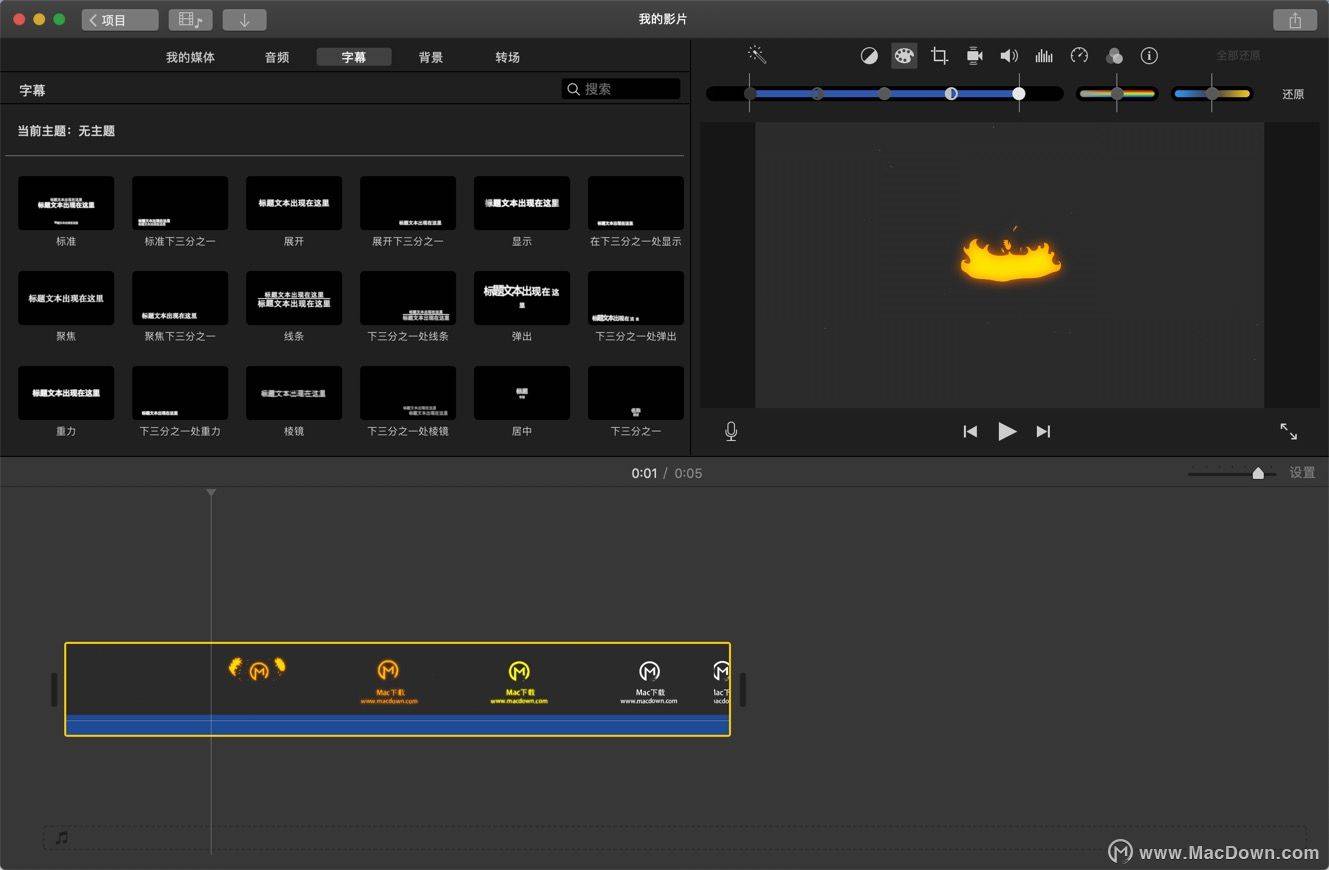Open the volume adjustment speaker icon
Viewport: 1329px width, 870px height.
pyautogui.click(x=1009, y=56)
